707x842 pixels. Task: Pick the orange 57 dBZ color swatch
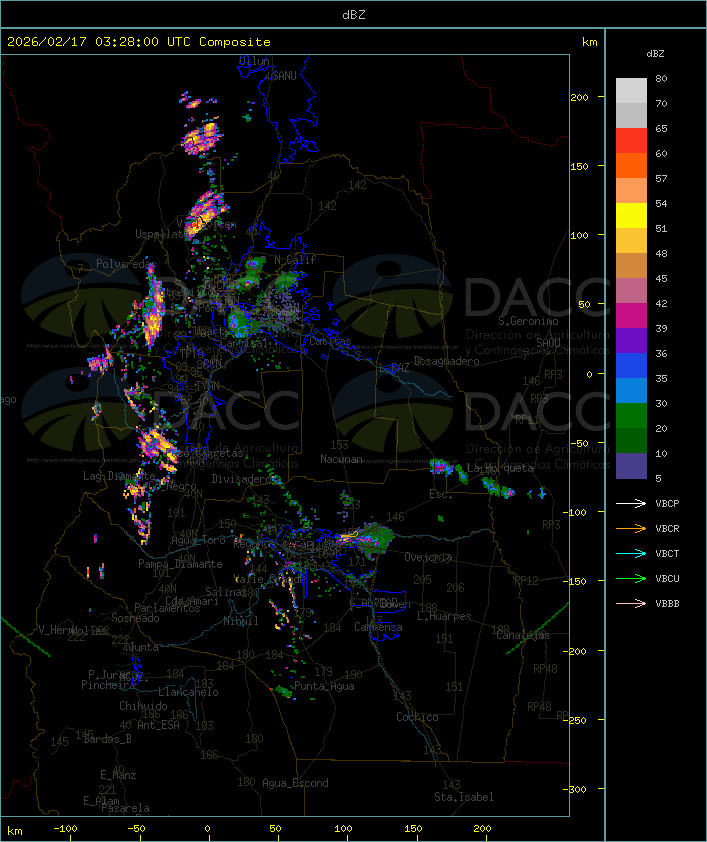pos(631,165)
